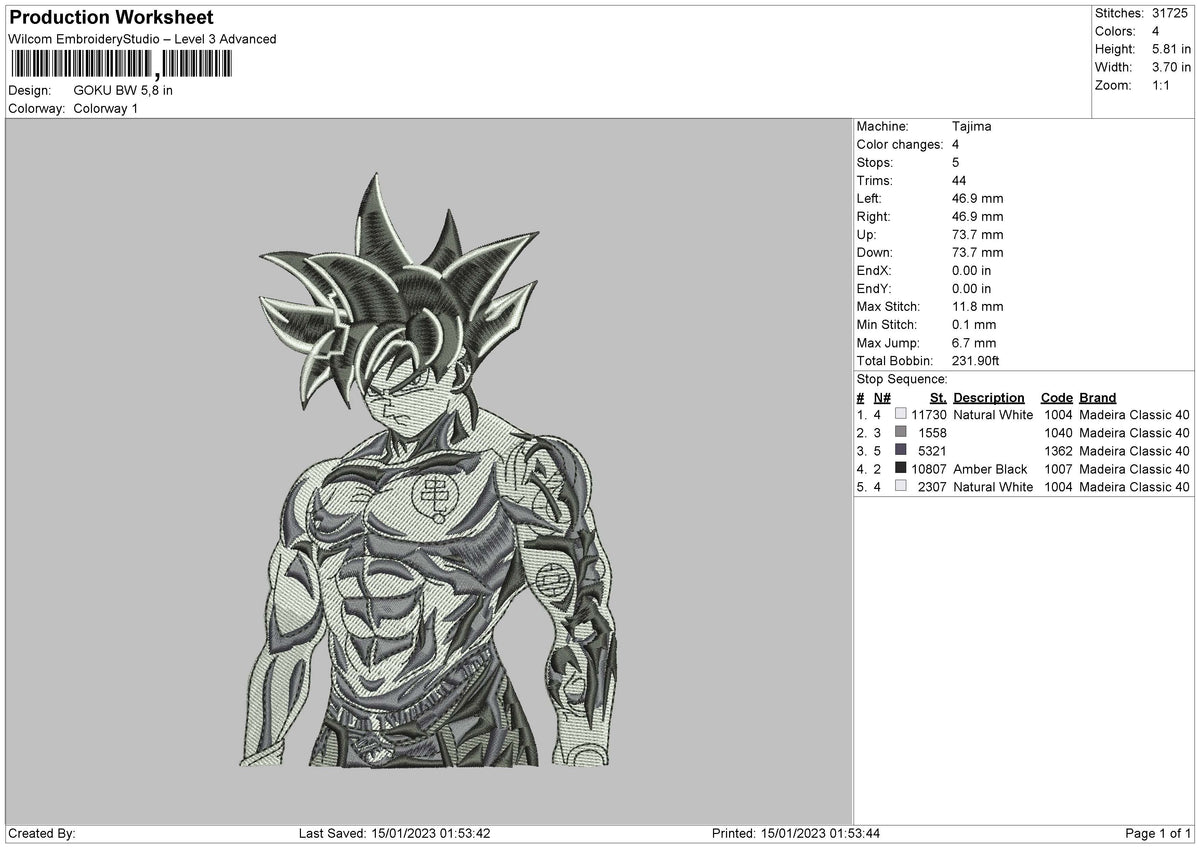Click the dark gray swatch for code 1362
The image size is (1200, 848).
click(x=901, y=450)
